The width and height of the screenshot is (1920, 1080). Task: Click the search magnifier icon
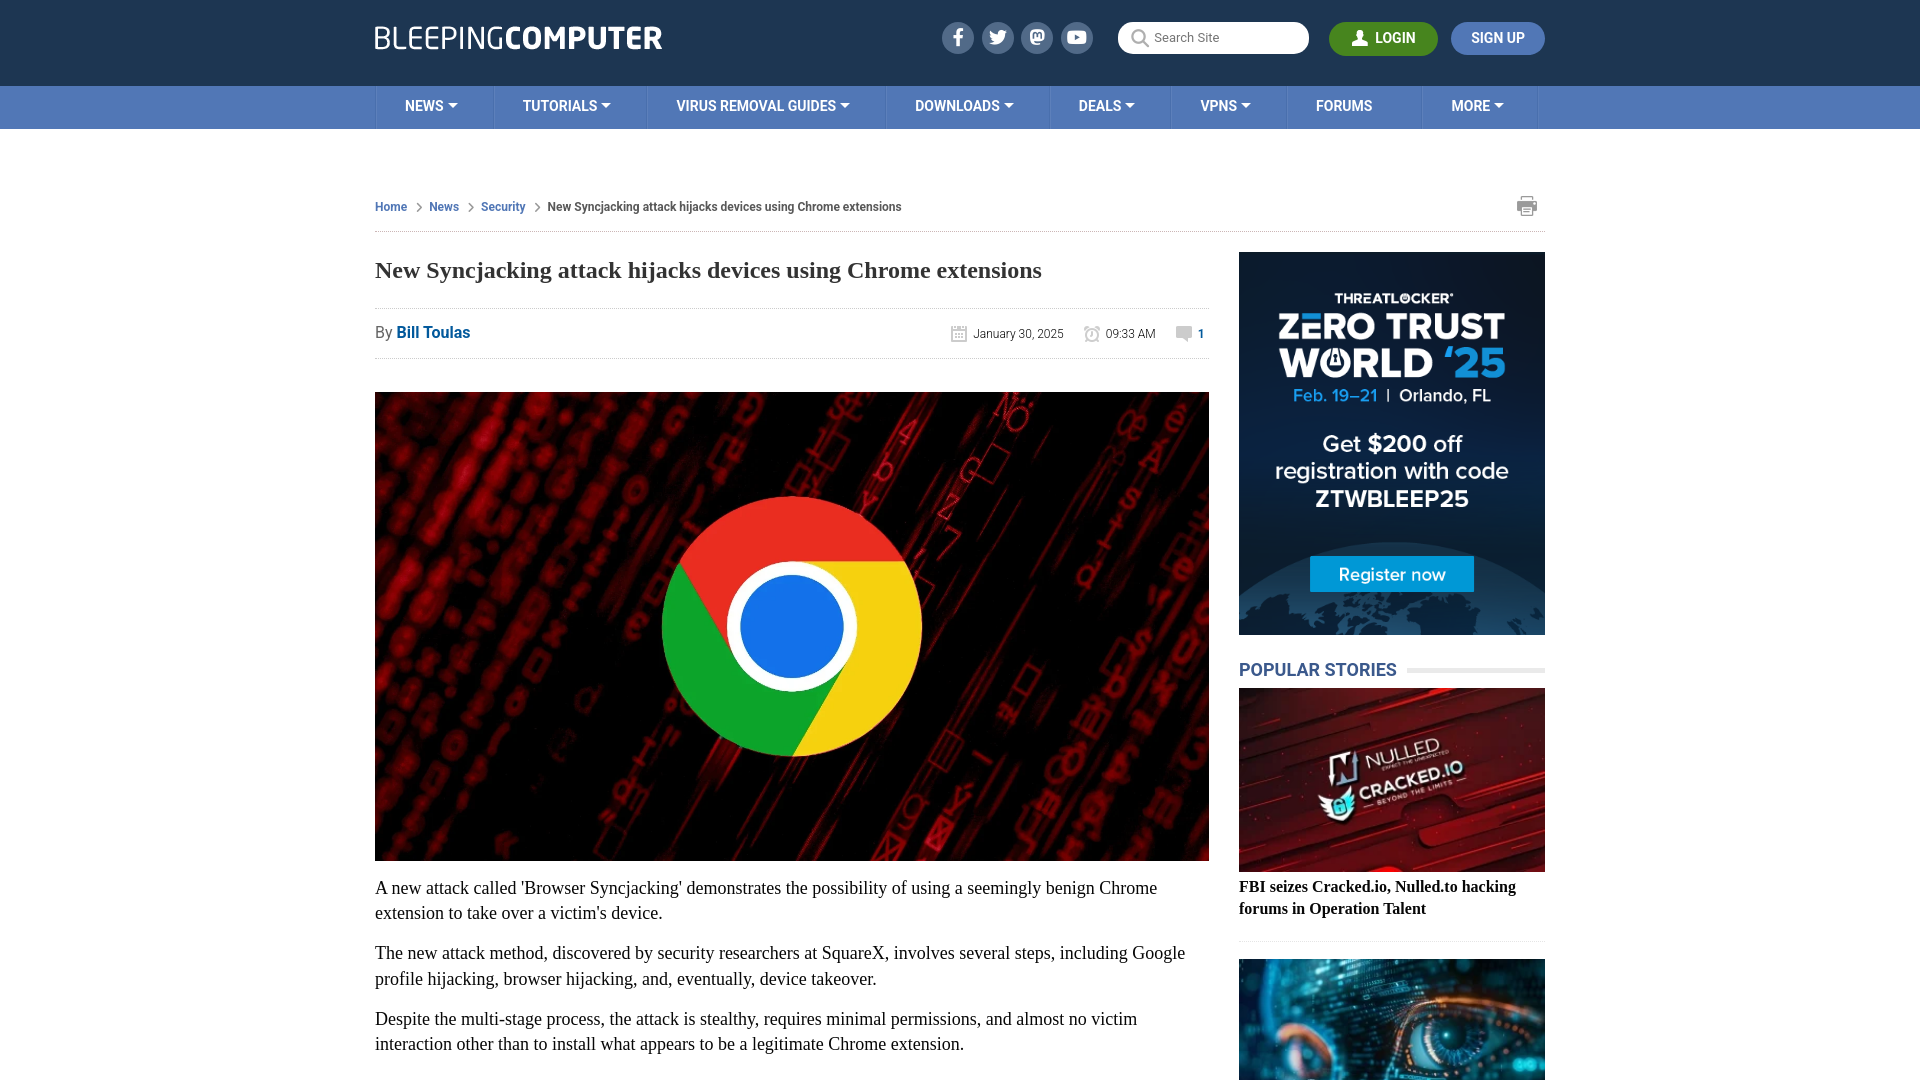pos(1139,38)
